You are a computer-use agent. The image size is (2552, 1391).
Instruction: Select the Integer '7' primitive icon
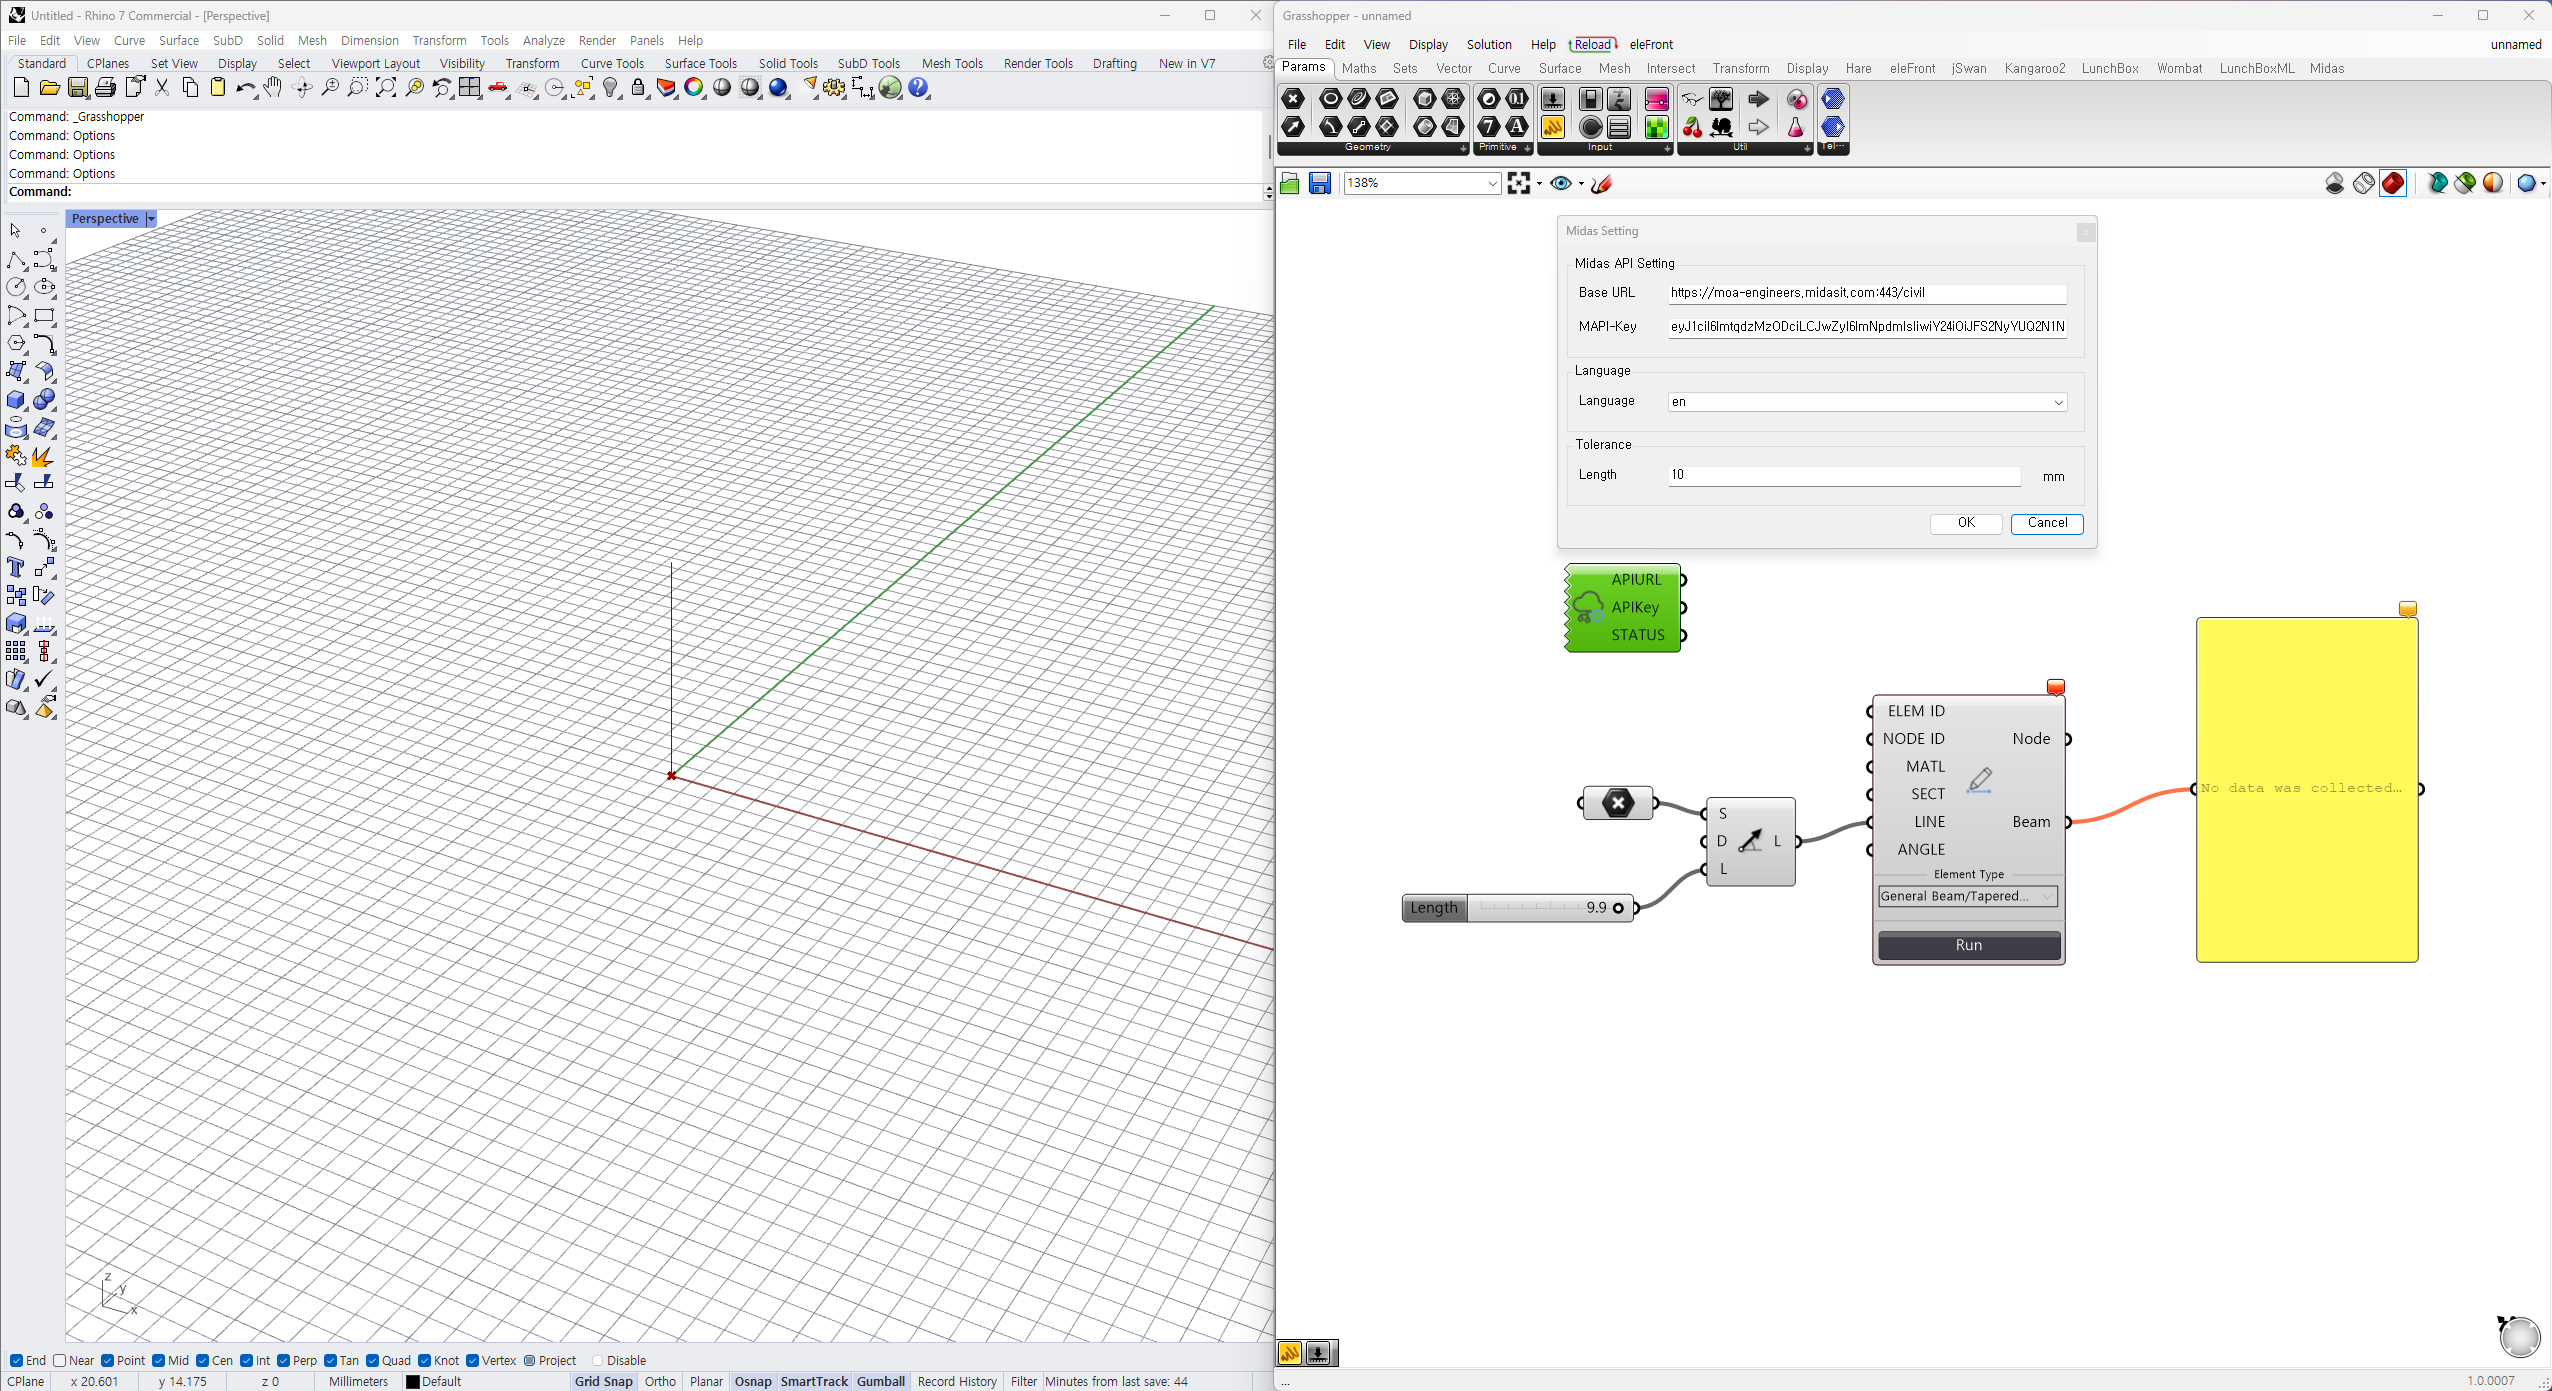point(1489,127)
